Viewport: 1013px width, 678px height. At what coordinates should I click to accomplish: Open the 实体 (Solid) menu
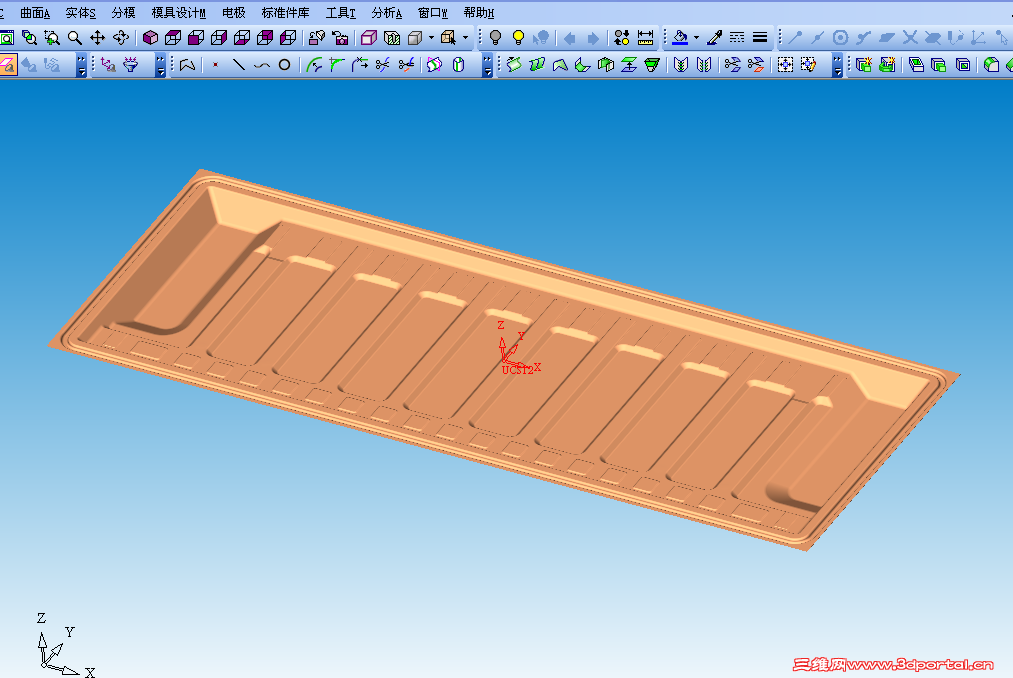80,13
